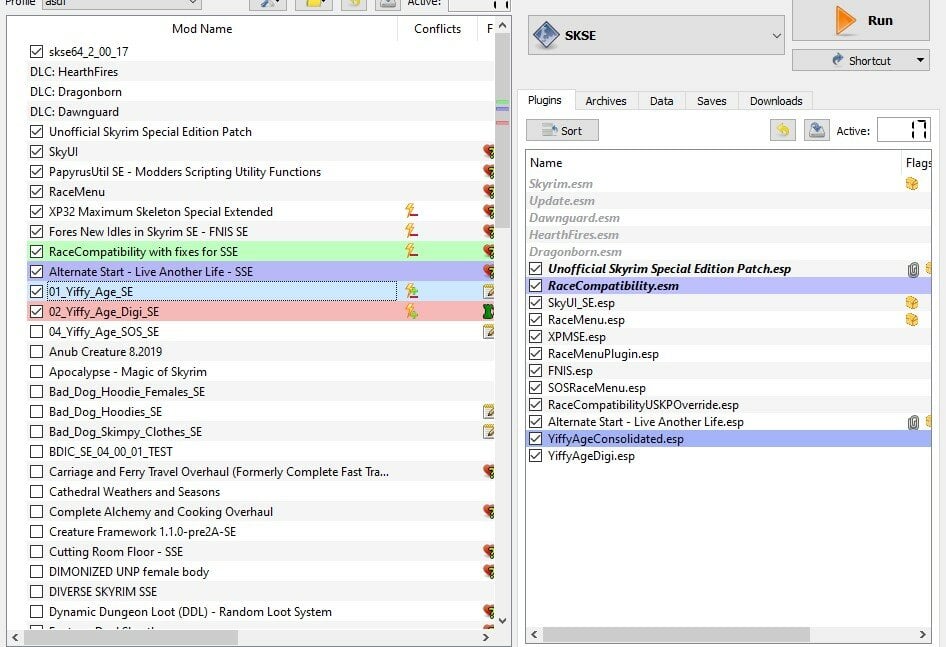Enable the 04_Yiffy_Age_SOS_SE mod
The image size is (946, 647).
click(36, 331)
